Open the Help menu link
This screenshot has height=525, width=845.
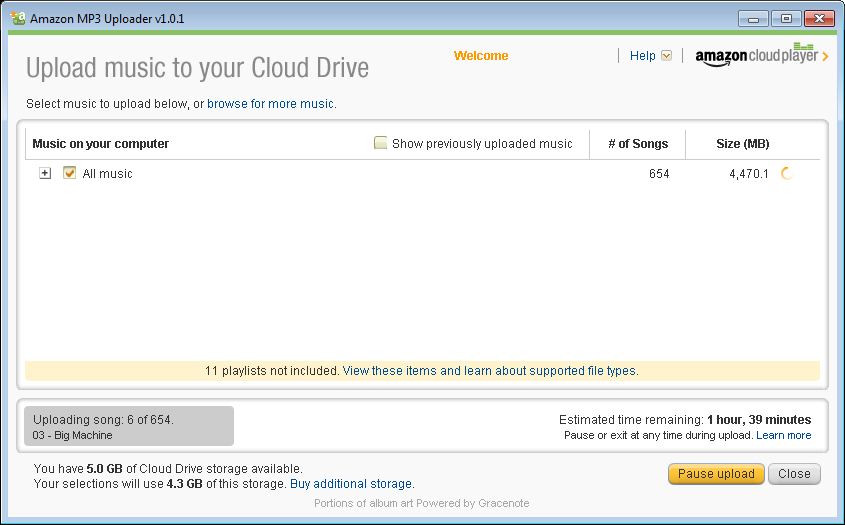coord(642,56)
